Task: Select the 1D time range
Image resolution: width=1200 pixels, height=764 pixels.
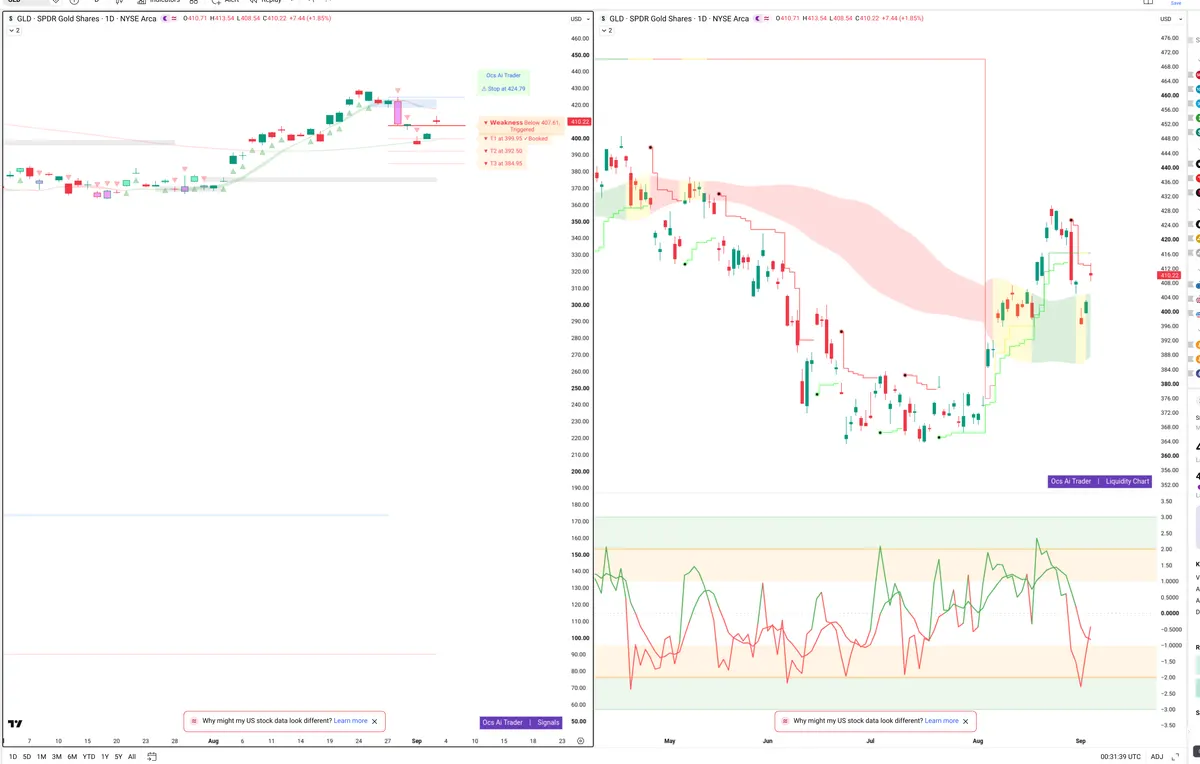Action: click(12, 757)
